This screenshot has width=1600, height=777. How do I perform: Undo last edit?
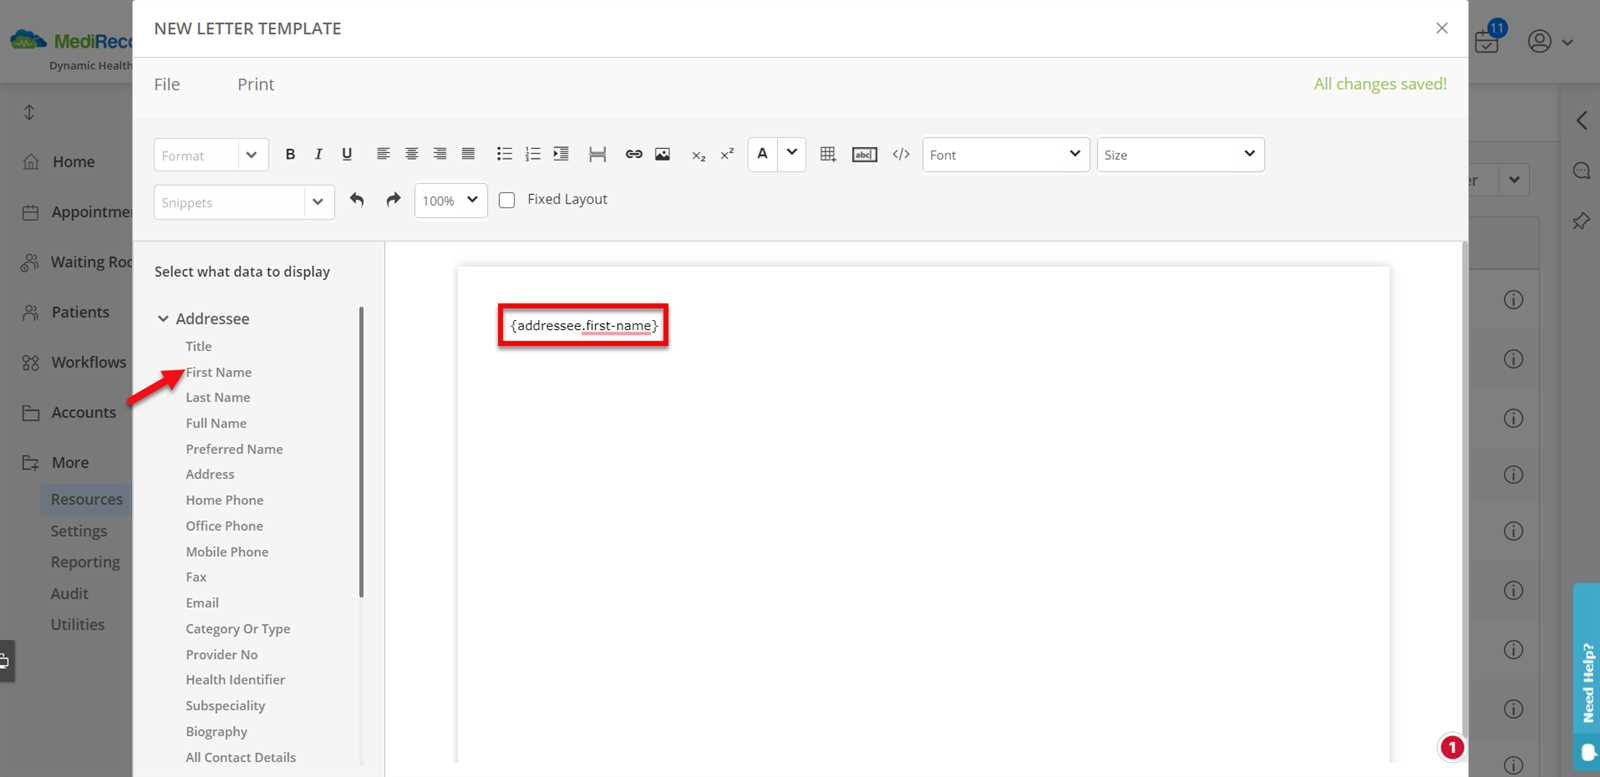357,200
